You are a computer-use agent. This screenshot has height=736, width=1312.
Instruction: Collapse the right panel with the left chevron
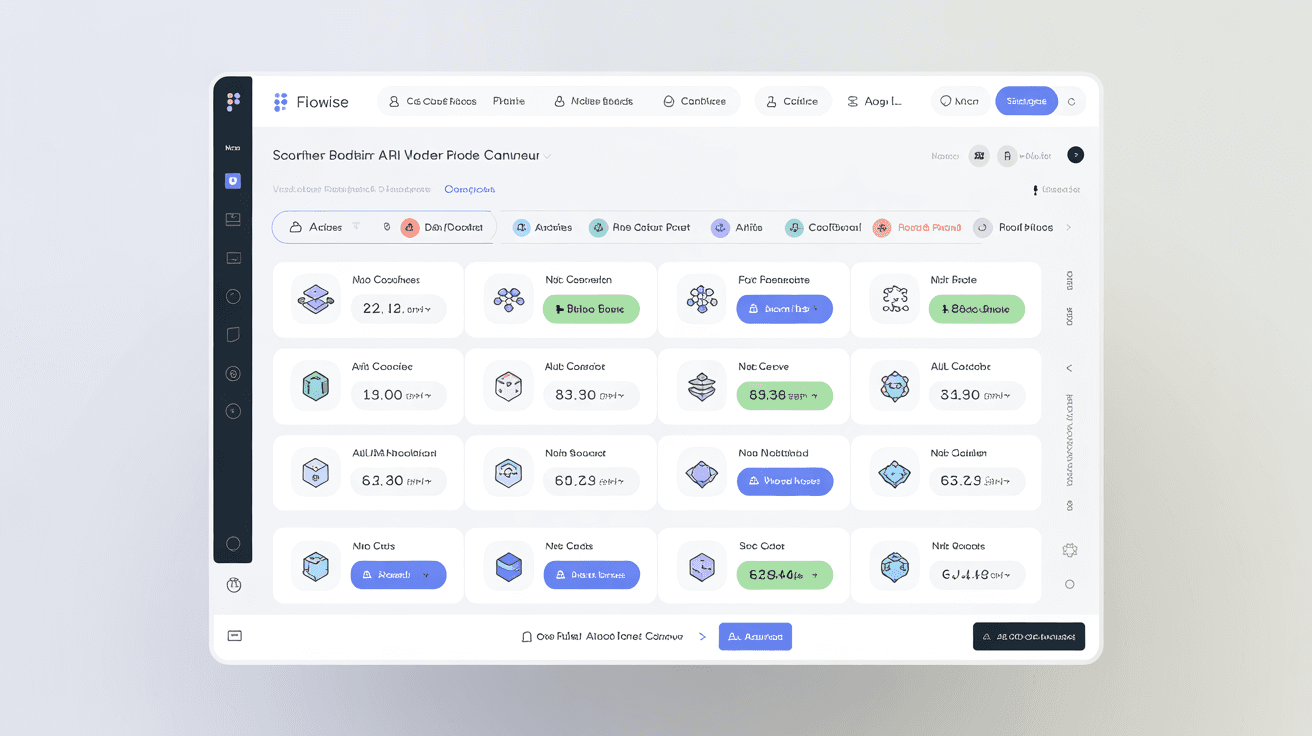1069,368
